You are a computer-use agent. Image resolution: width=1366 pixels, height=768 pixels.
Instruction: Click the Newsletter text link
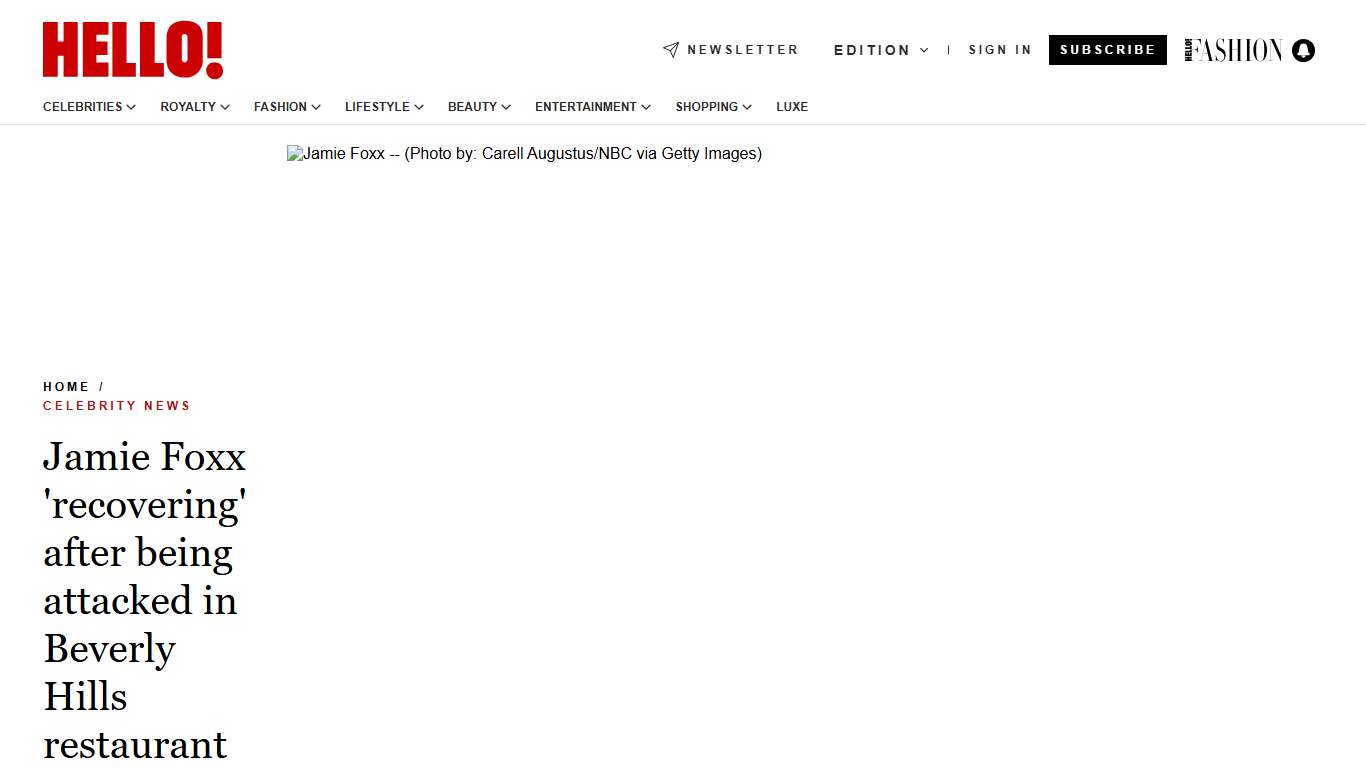coord(742,50)
